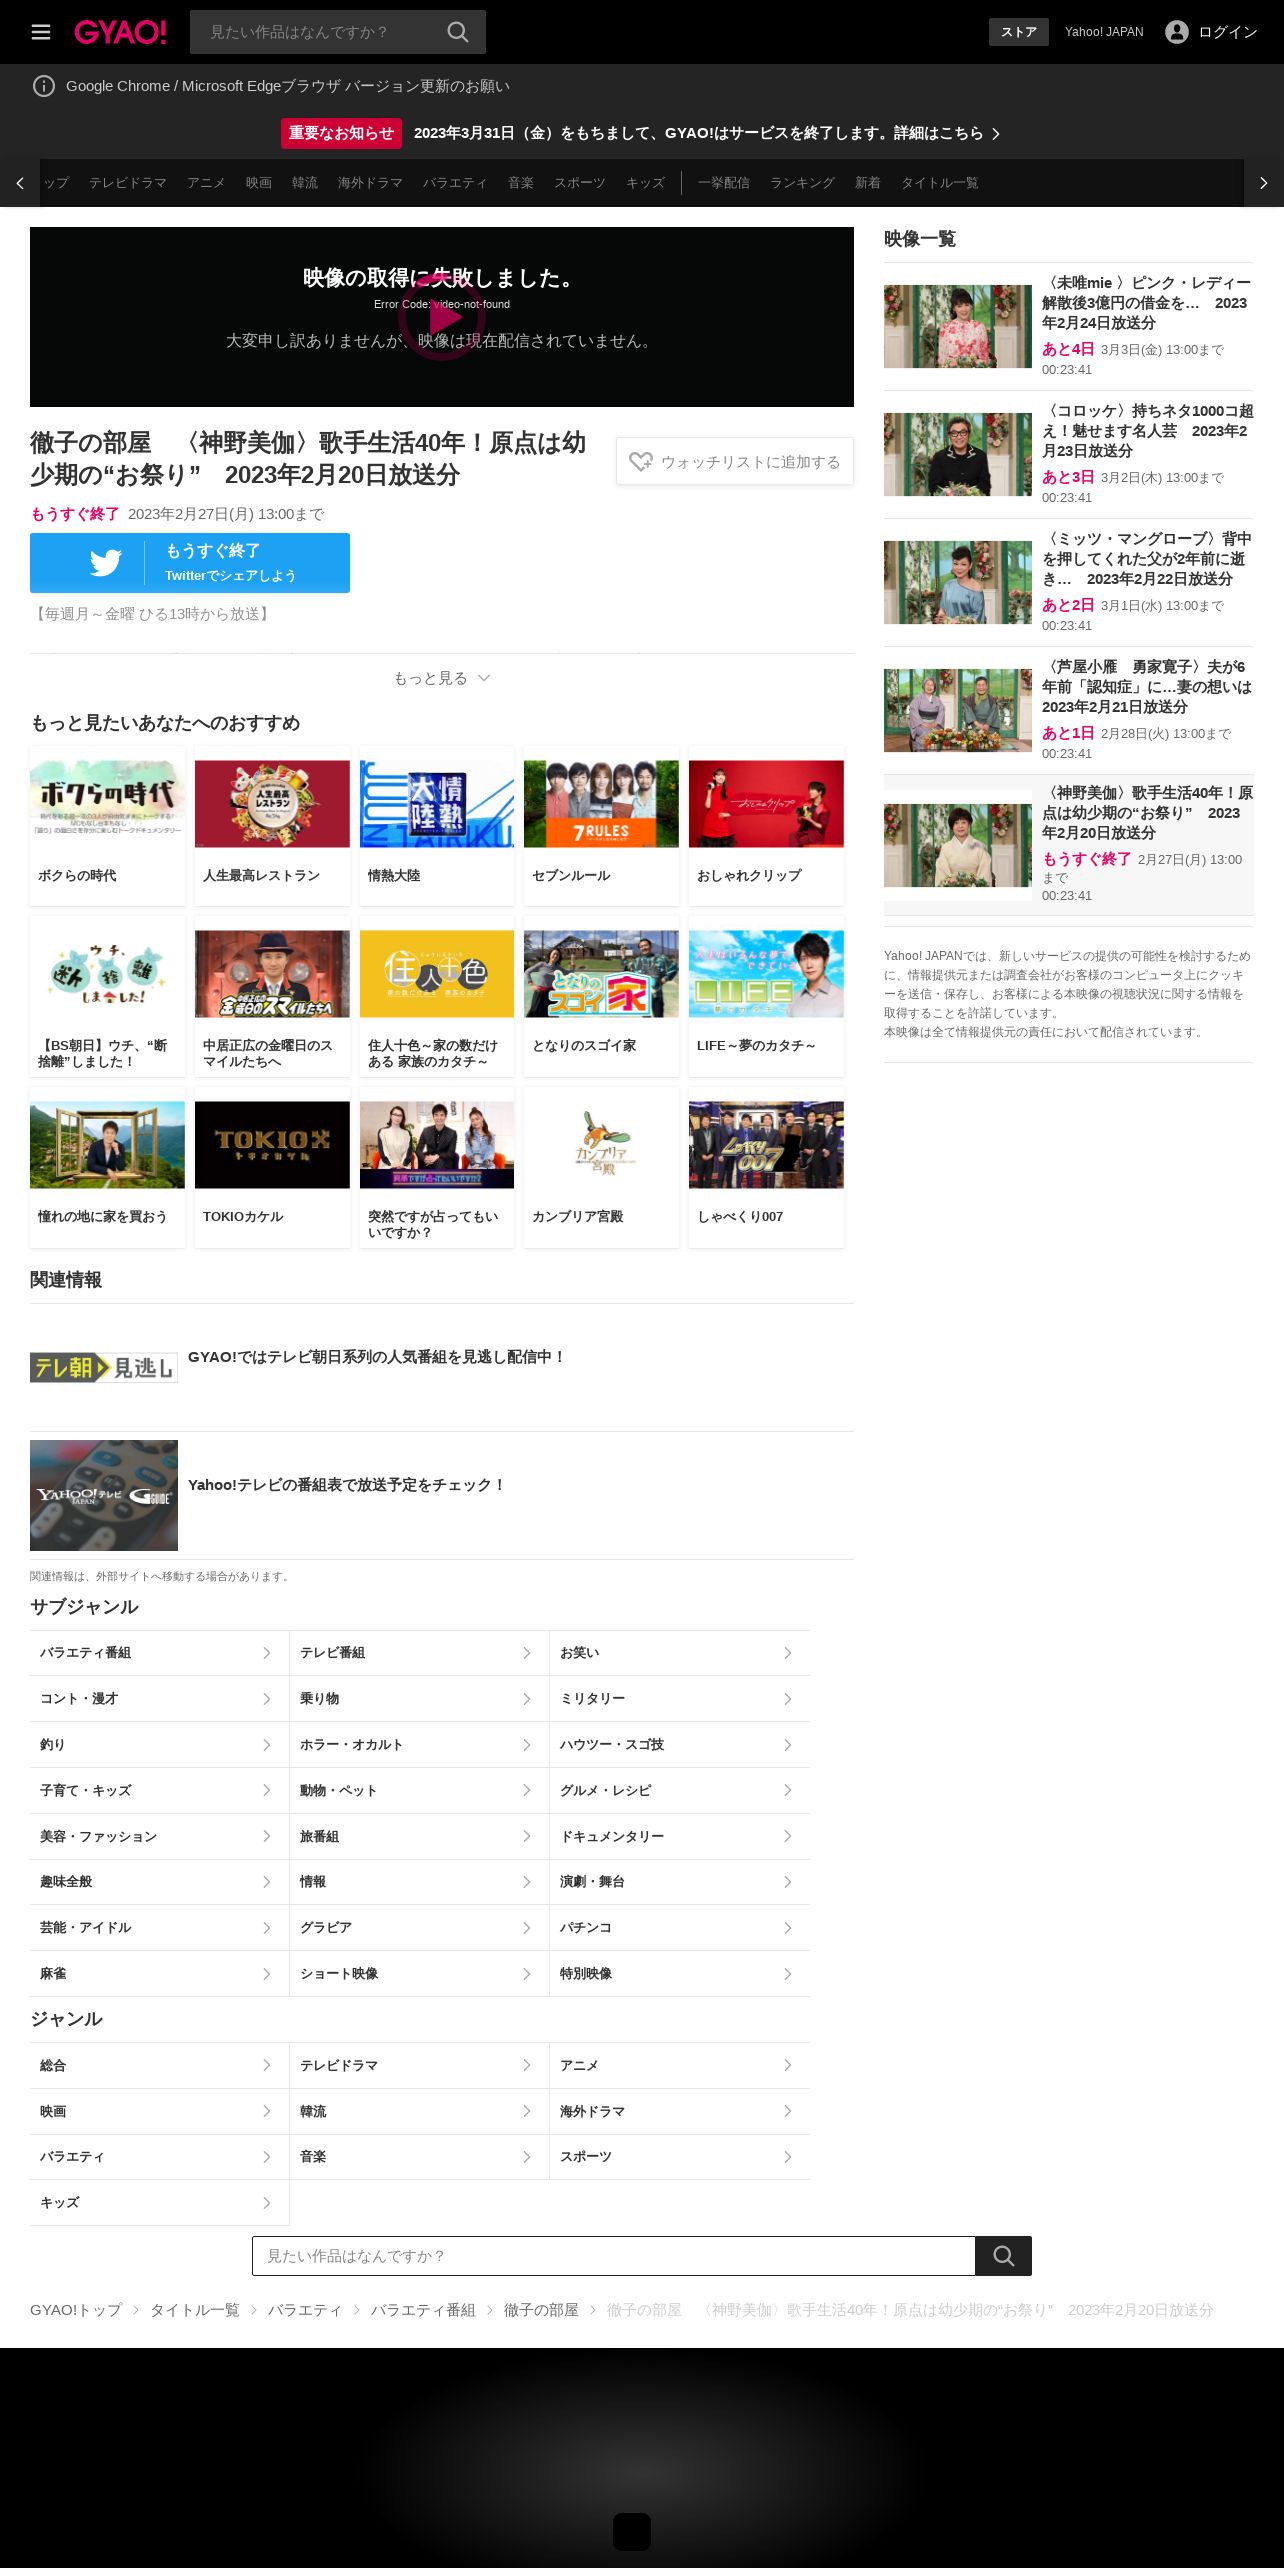Open the 芦屋小雁 episode thumbnail

pos(958,710)
